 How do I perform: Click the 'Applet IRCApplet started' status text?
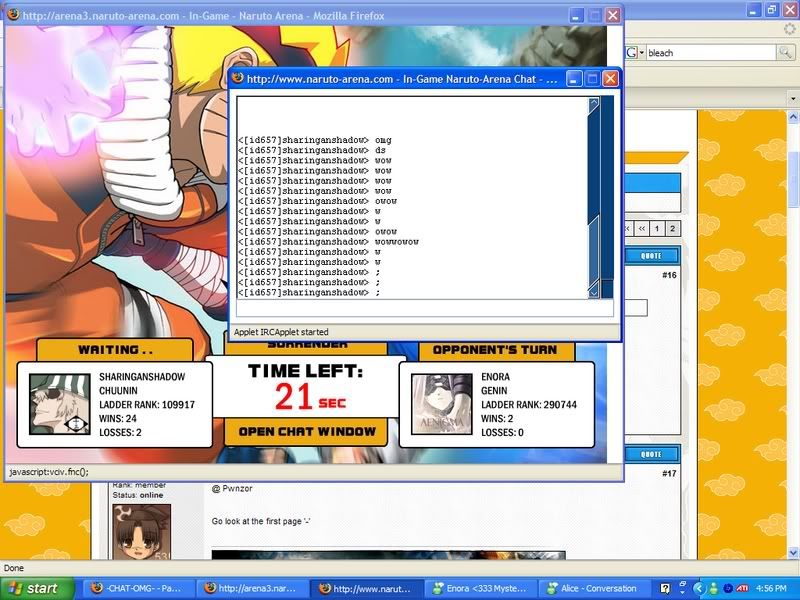[x=281, y=332]
